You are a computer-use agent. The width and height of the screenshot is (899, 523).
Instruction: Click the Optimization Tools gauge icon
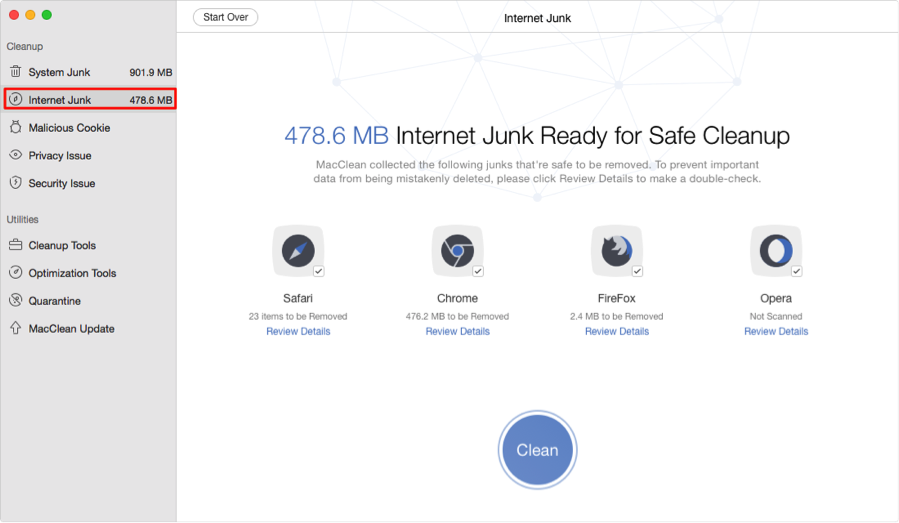click(x=15, y=272)
